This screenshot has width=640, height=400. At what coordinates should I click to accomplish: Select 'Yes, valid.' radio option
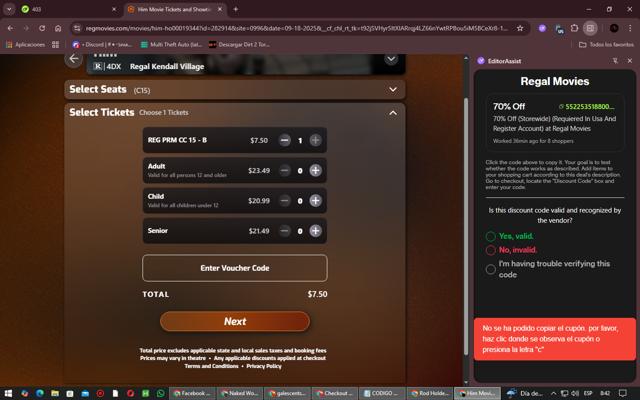[491, 236]
